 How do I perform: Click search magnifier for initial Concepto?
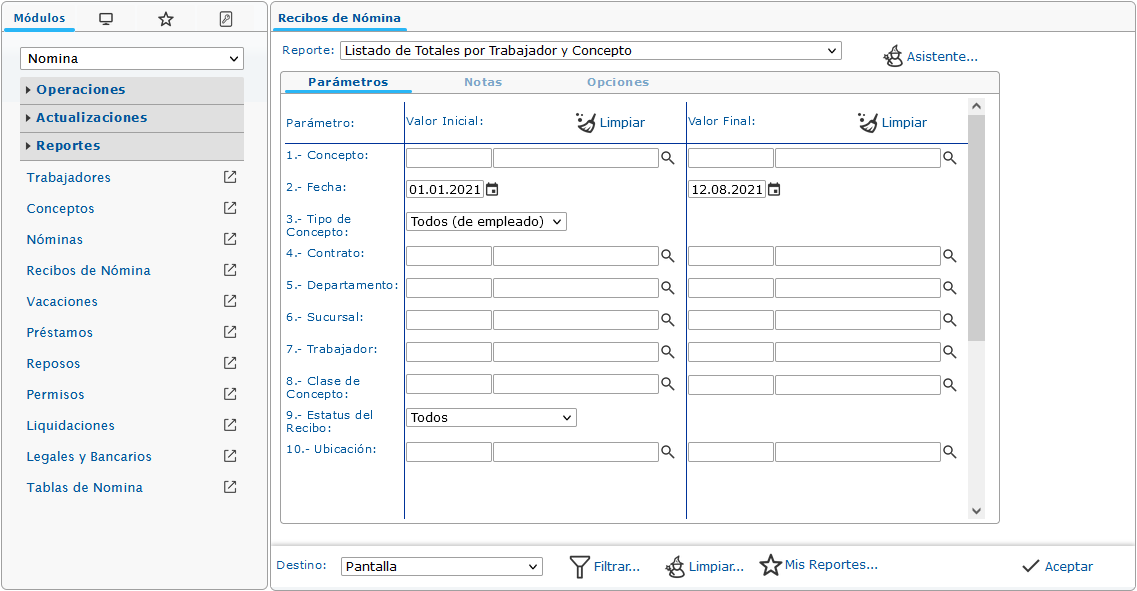668,158
